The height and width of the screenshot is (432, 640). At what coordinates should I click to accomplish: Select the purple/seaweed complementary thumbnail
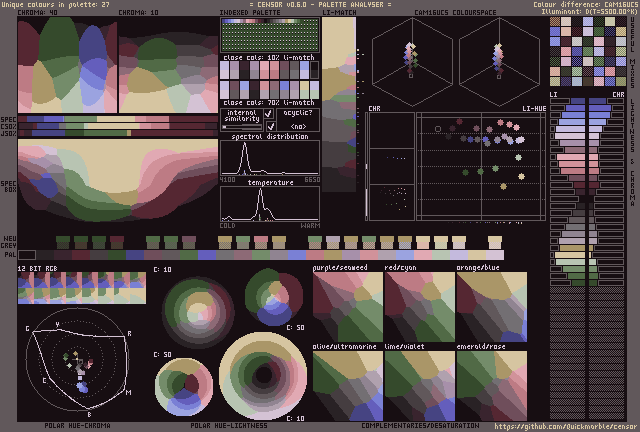click(x=348, y=306)
